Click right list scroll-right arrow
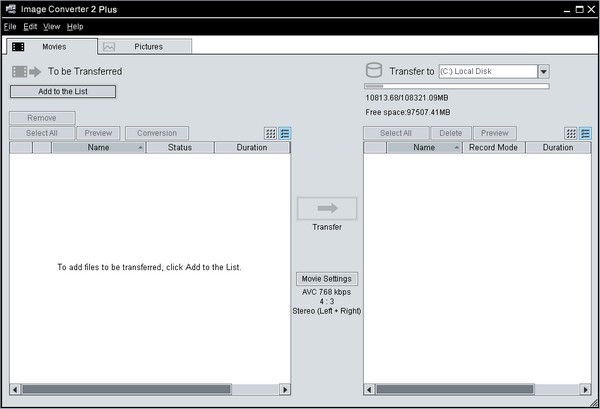Image resolution: width=600 pixels, height=409 pixels. tap(585, 389)
